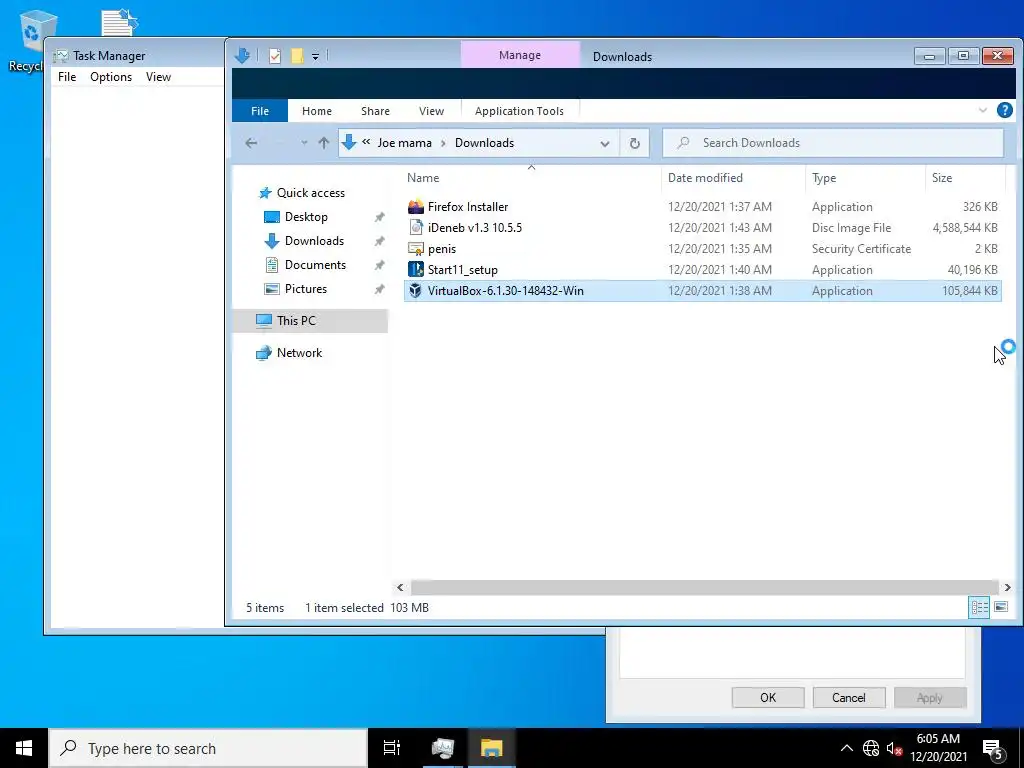Screen dimensions: 1024x768
Task: Click Cancel in the background dialog
Action: click(849, 697)
